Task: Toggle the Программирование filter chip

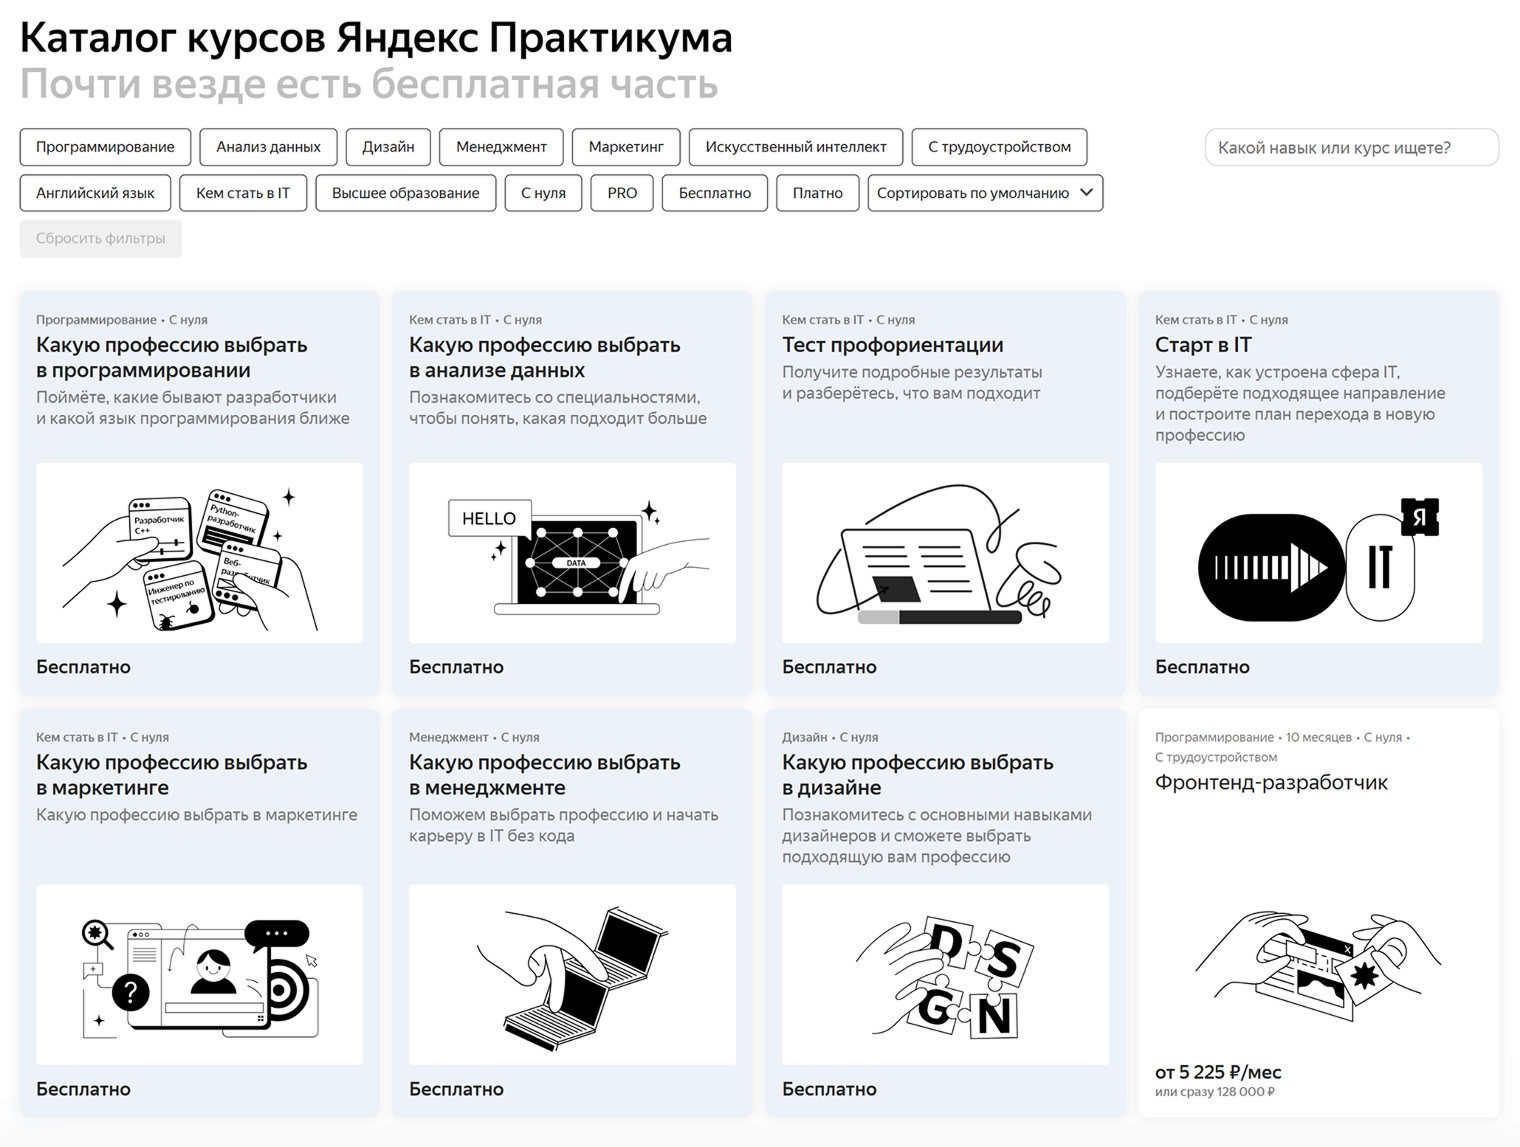Action: tap(105, 147)
